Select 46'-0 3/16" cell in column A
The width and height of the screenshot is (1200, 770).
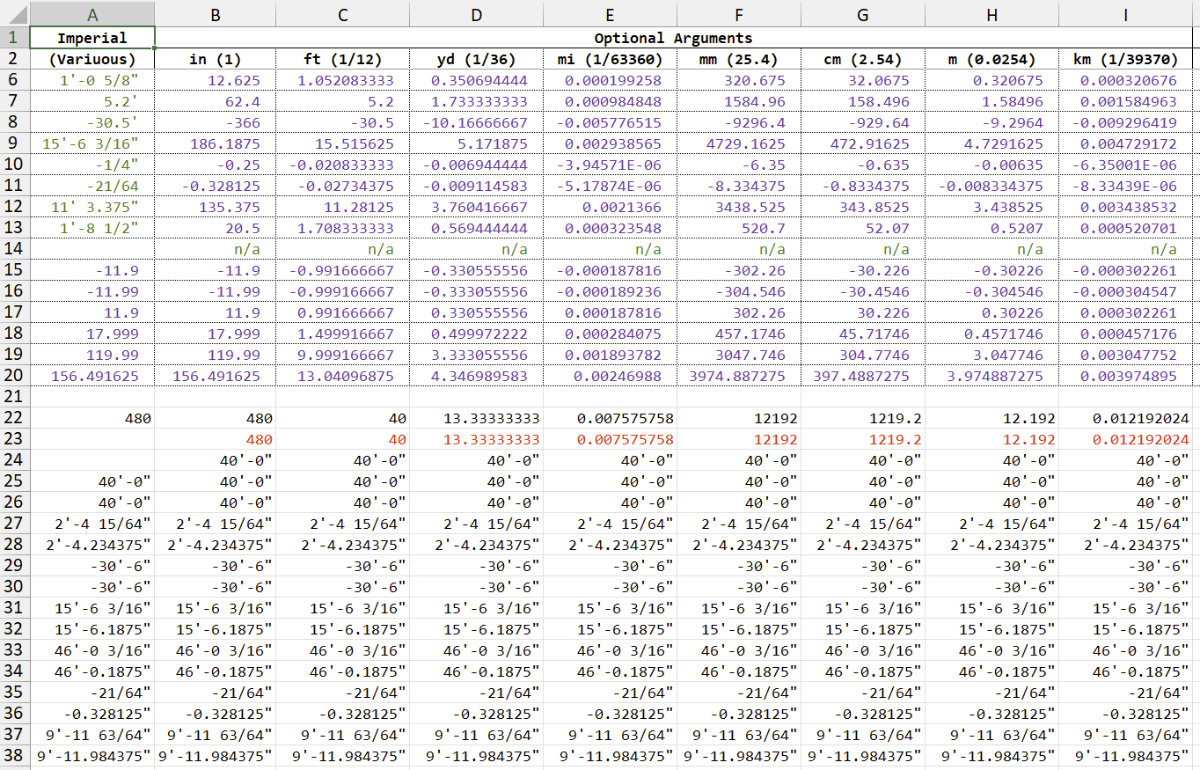coord(93,649)
